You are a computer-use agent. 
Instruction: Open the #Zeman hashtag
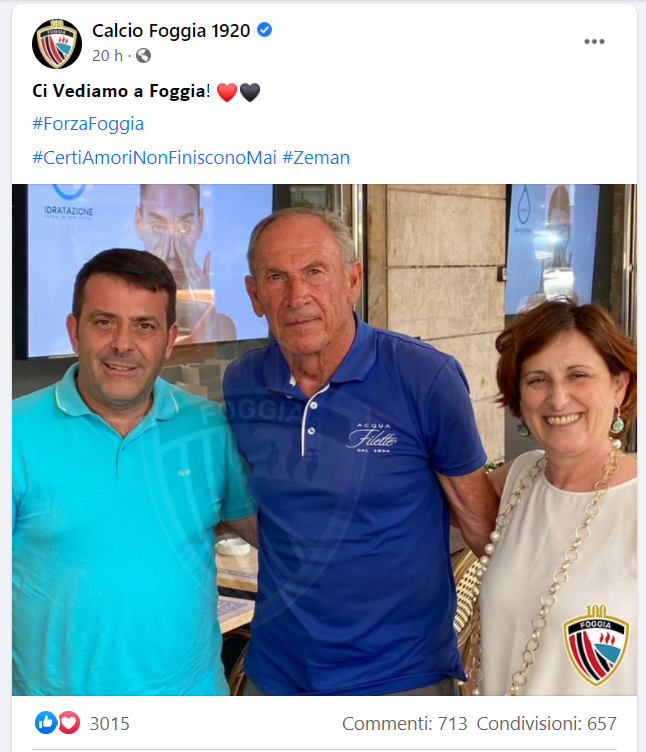coord(316,158)
